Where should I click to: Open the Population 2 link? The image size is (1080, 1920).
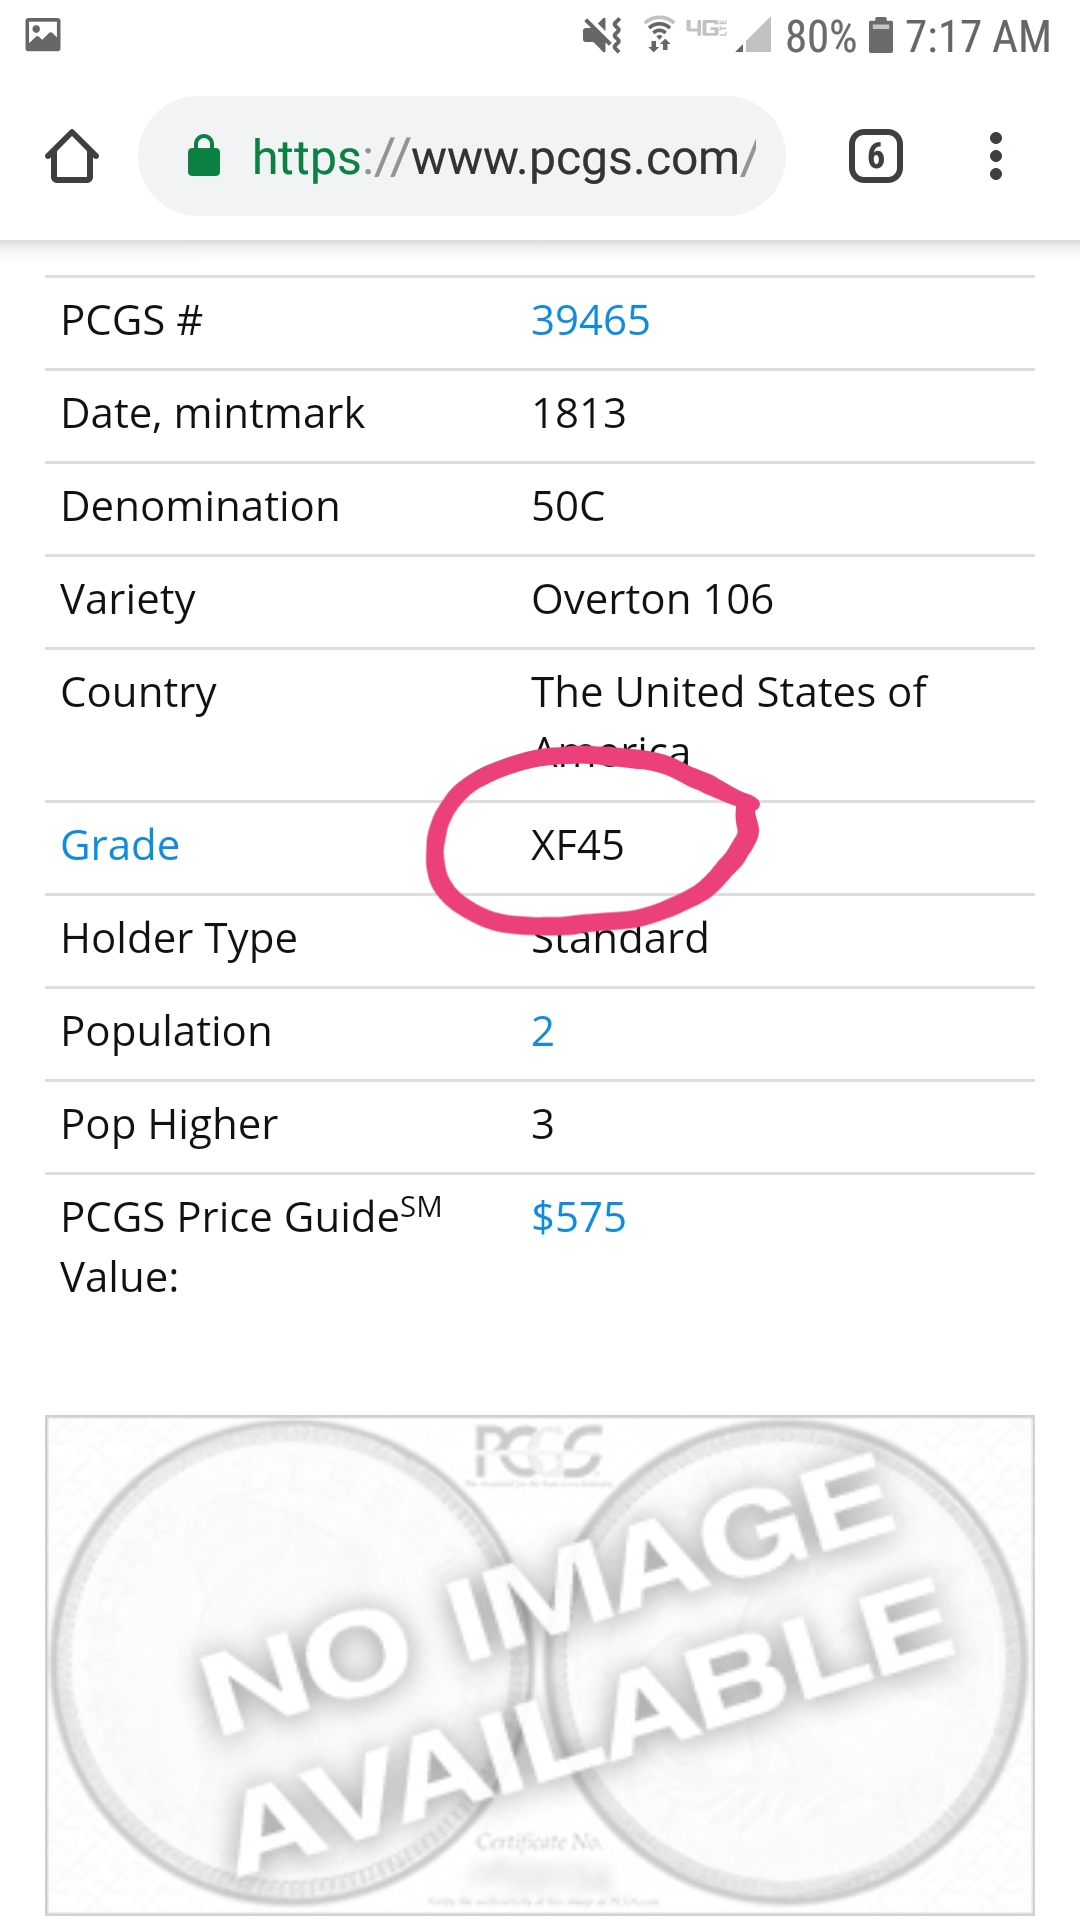pos(542,1032)
